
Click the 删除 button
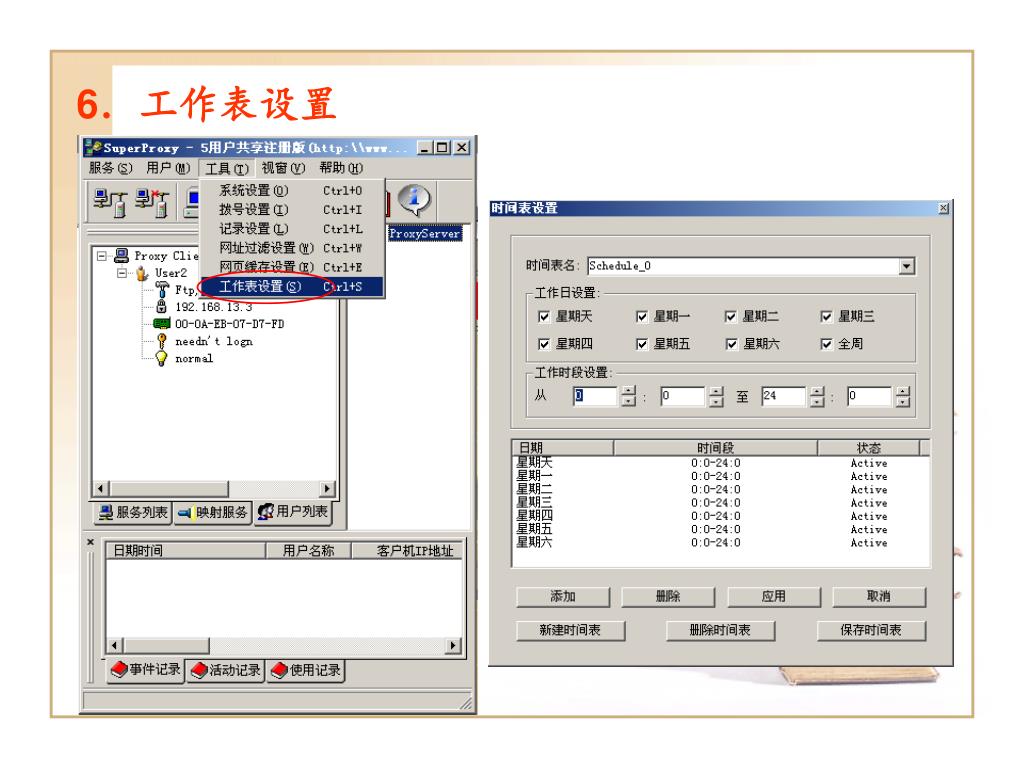point(668,596)
